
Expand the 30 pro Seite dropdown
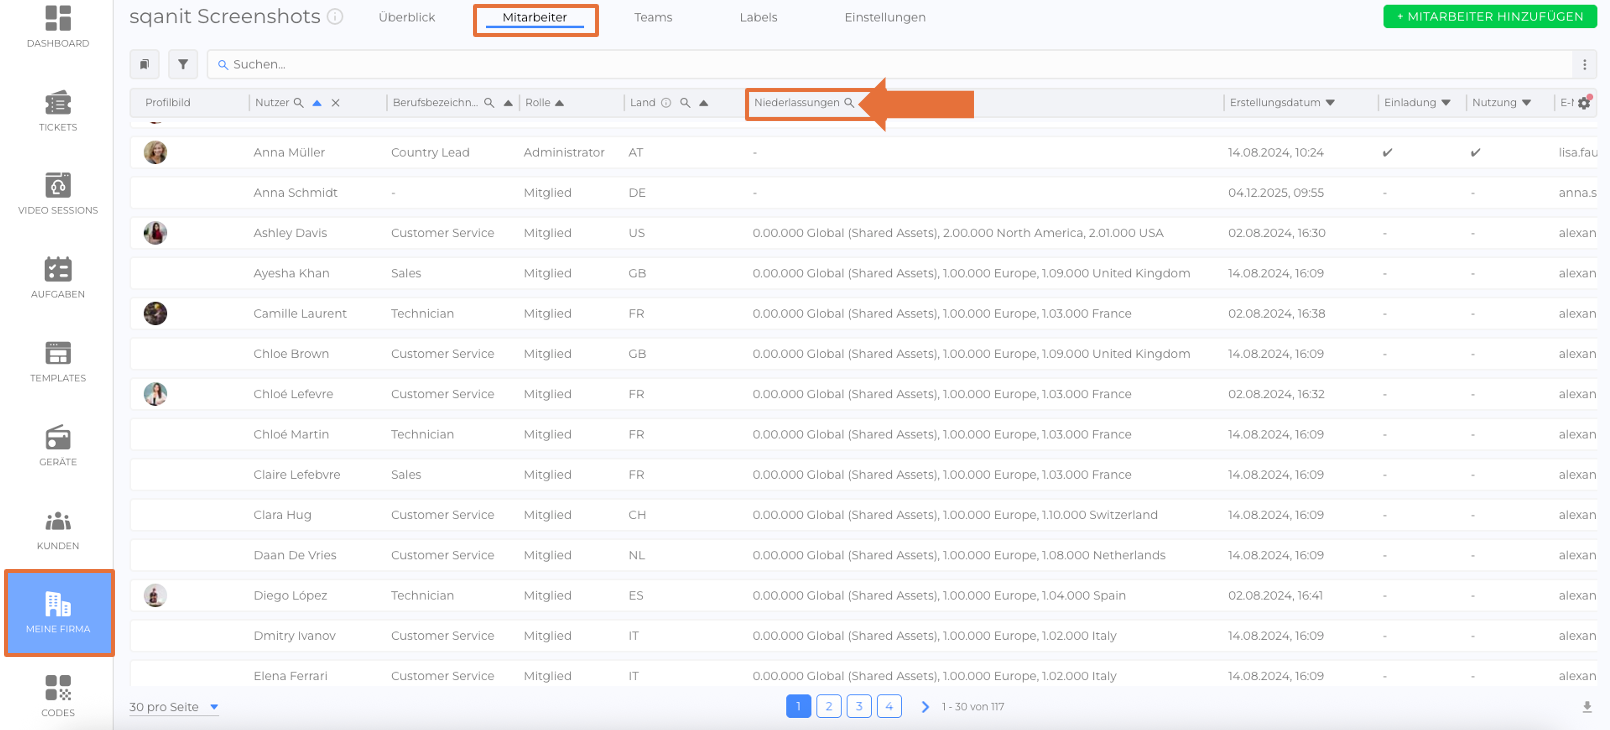(214, 707)
